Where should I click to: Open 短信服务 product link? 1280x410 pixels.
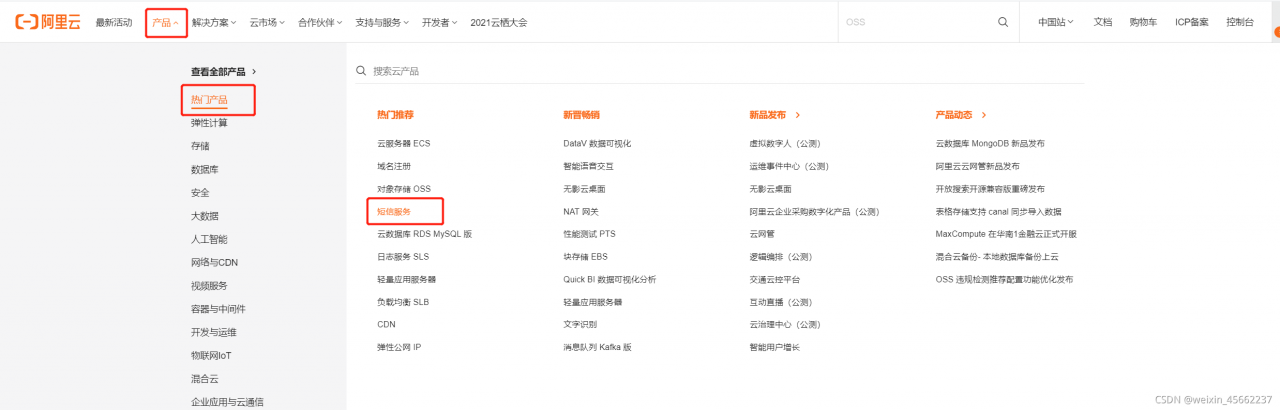(x=394, y=212)
